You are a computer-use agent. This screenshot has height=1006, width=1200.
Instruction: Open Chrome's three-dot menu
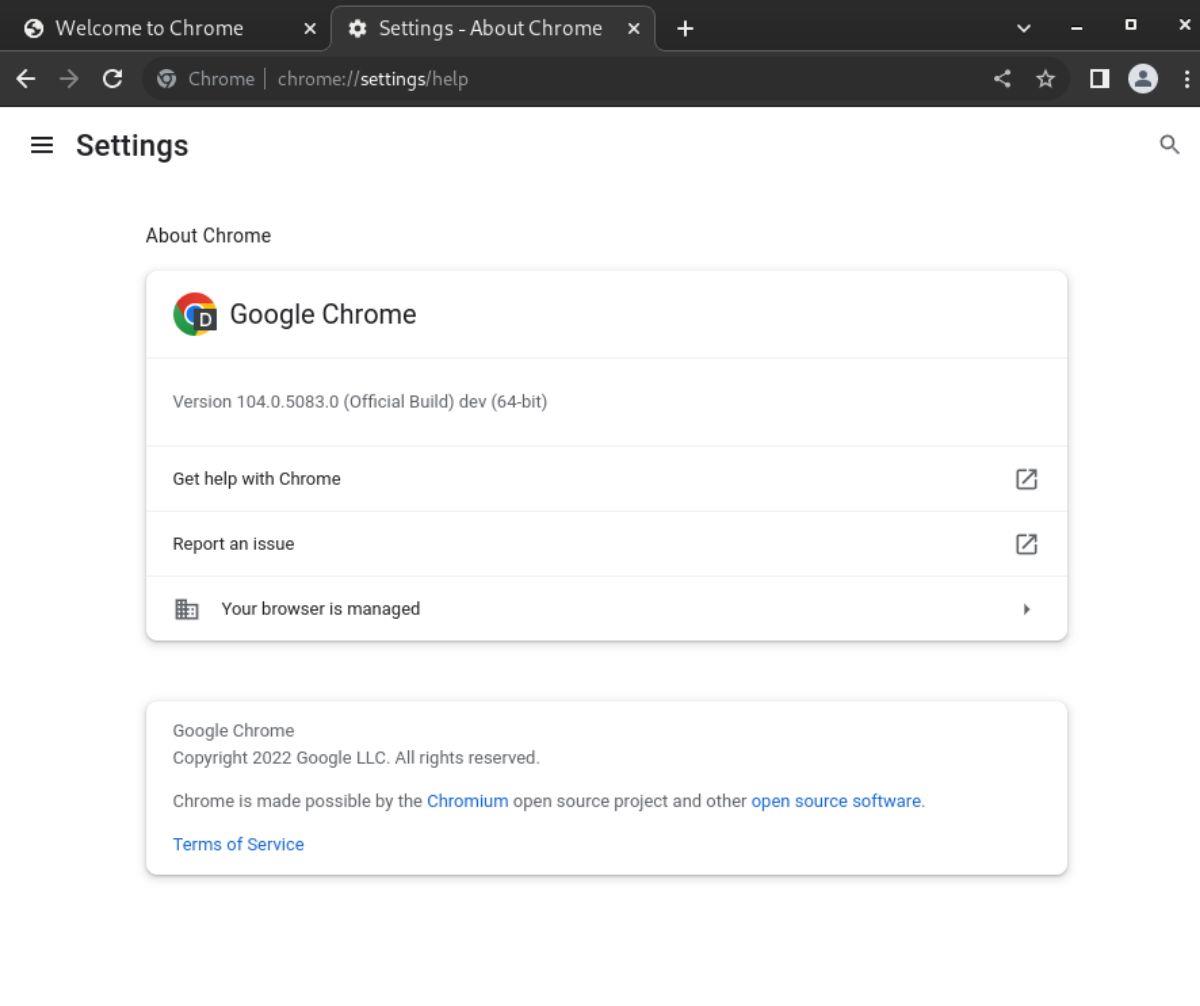(1186, 78)
